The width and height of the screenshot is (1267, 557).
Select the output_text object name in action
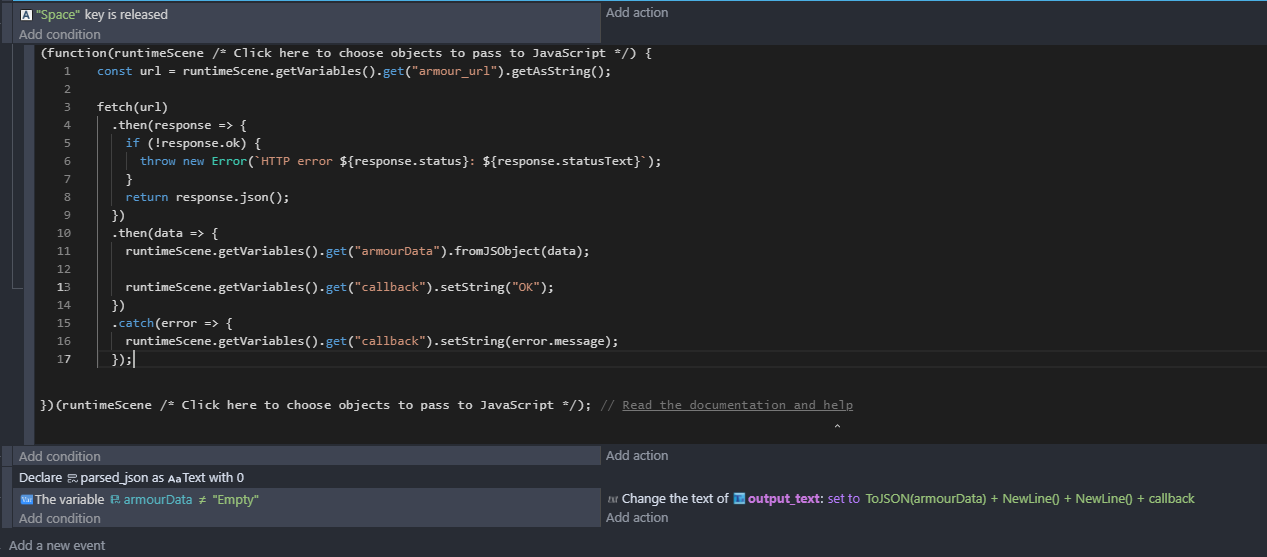click(785, 498)
